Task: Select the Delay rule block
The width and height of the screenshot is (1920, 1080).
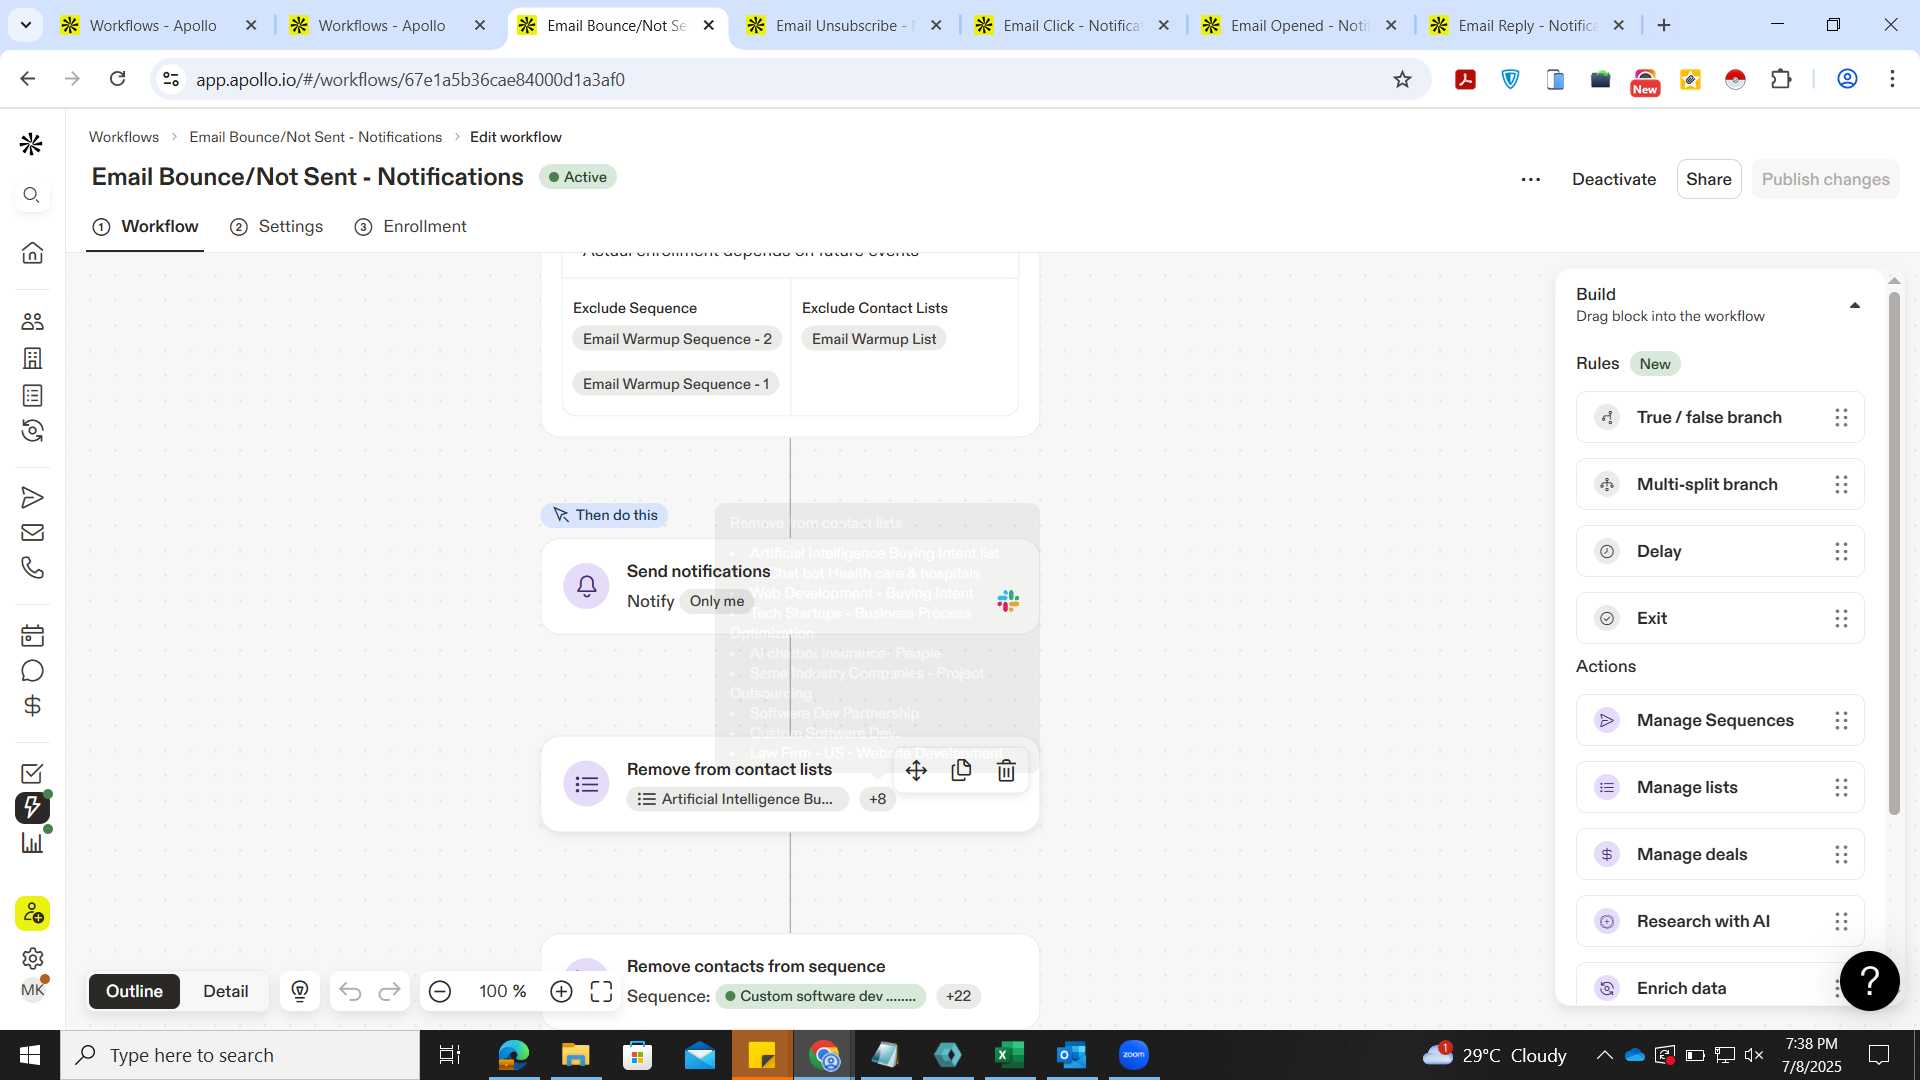Action: coord(1720,551)
